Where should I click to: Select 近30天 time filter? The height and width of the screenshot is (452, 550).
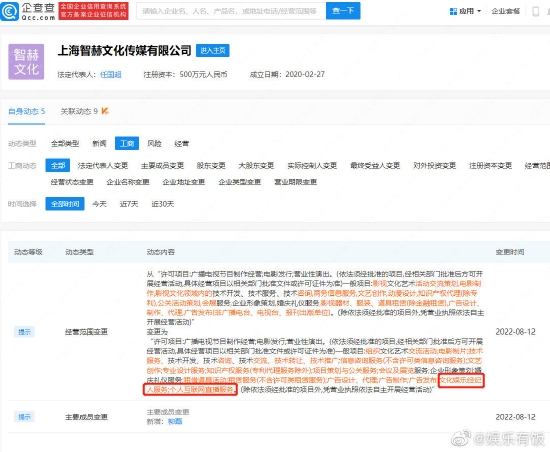pyautogui.click(x=162, y=204)
